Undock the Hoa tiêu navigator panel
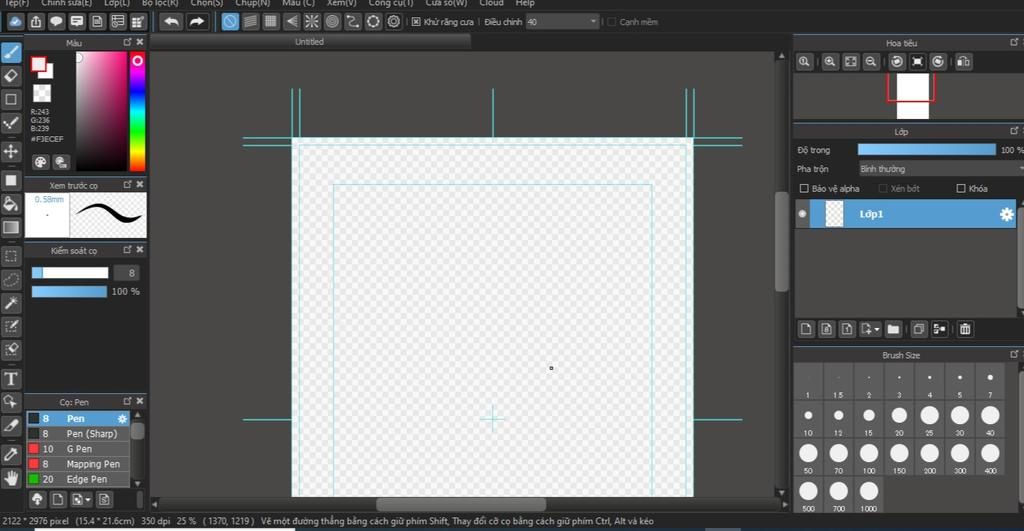This screenshot has height=531, width=1024. tap(1014, 42)
